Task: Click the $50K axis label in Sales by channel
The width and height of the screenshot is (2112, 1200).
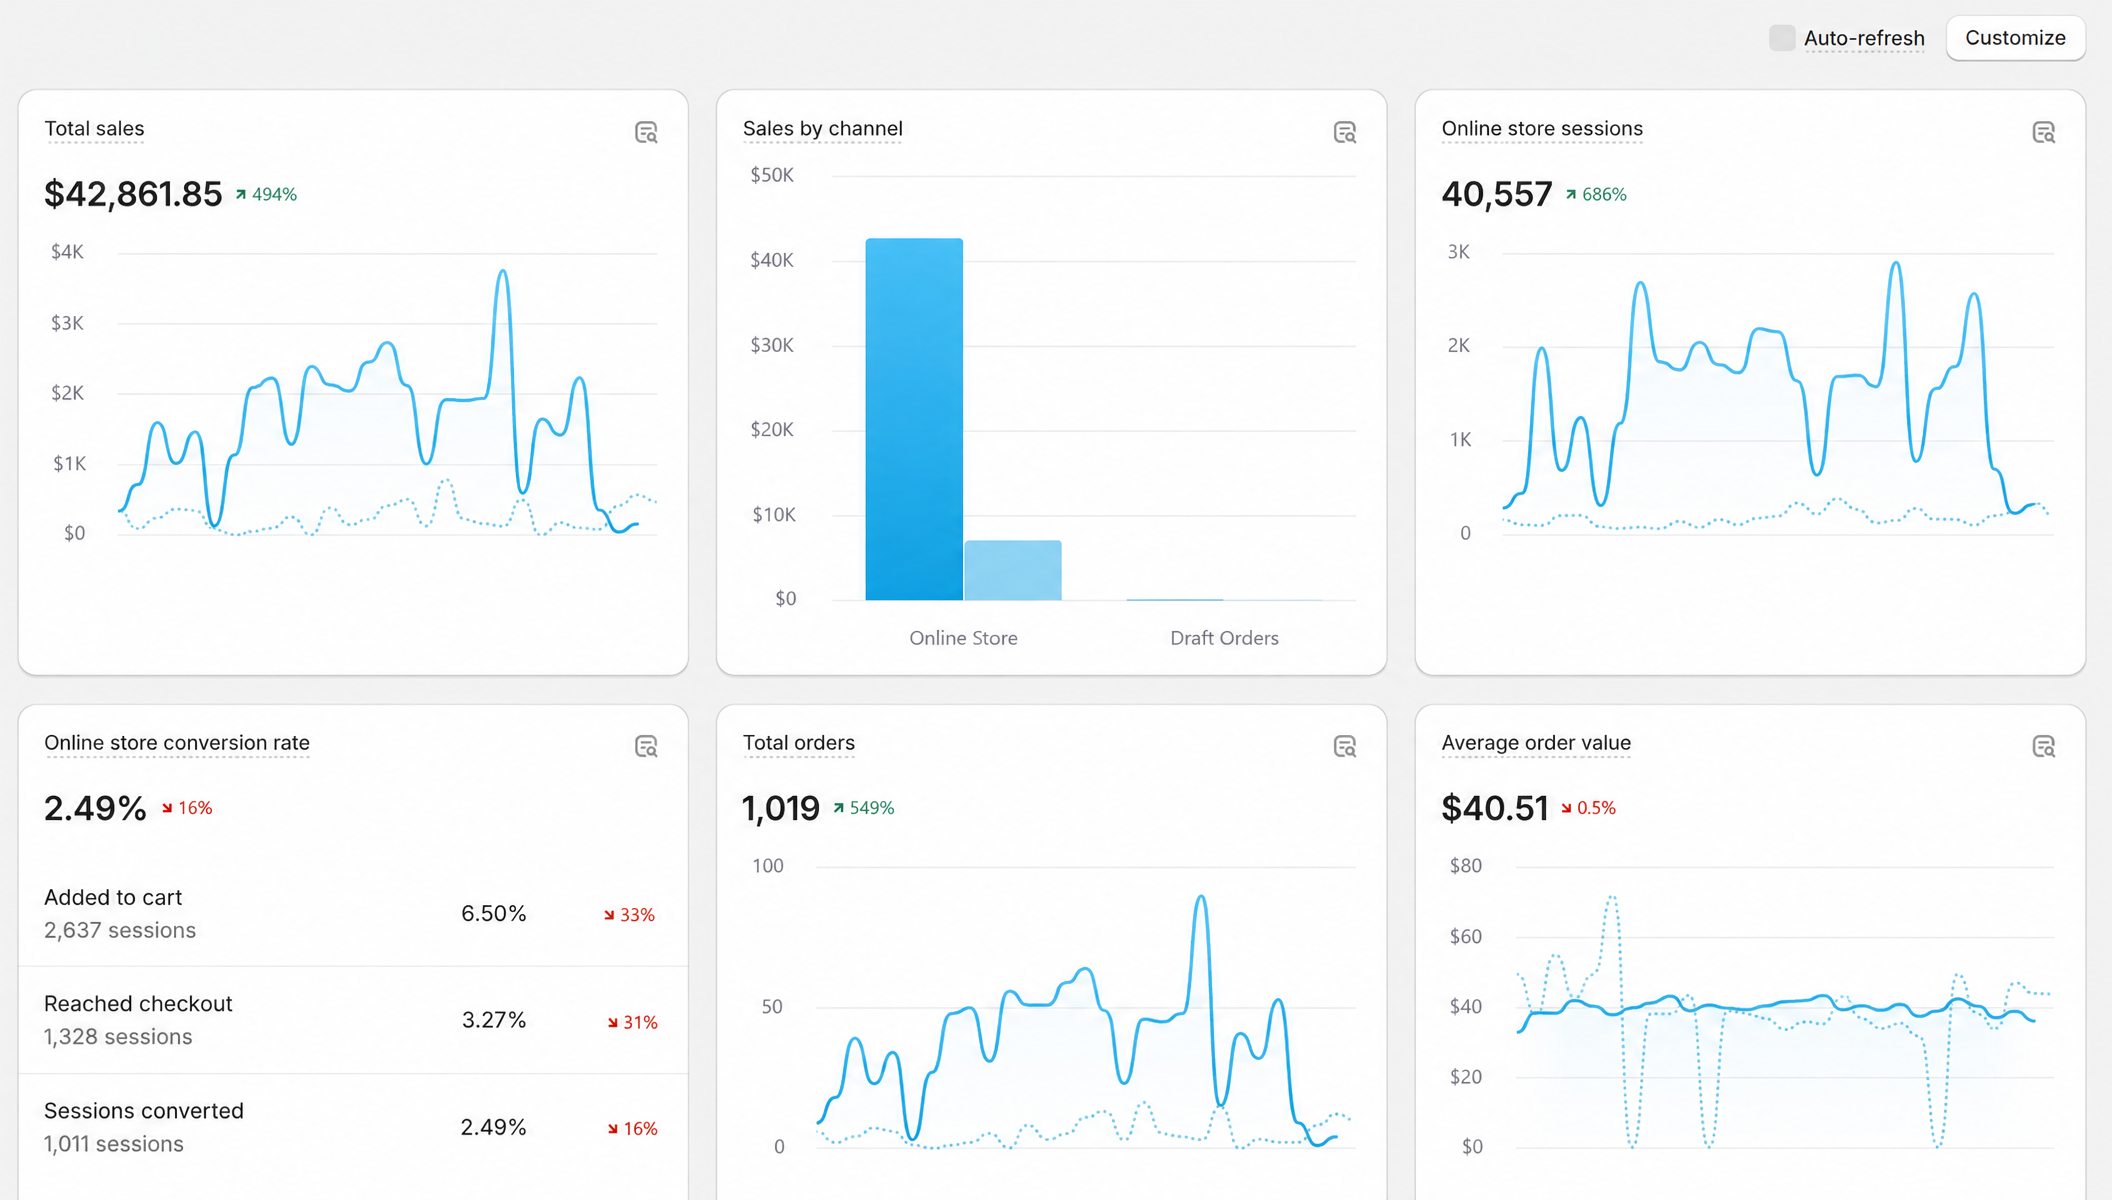Action: pyautogui.click(x=772, y=175)
